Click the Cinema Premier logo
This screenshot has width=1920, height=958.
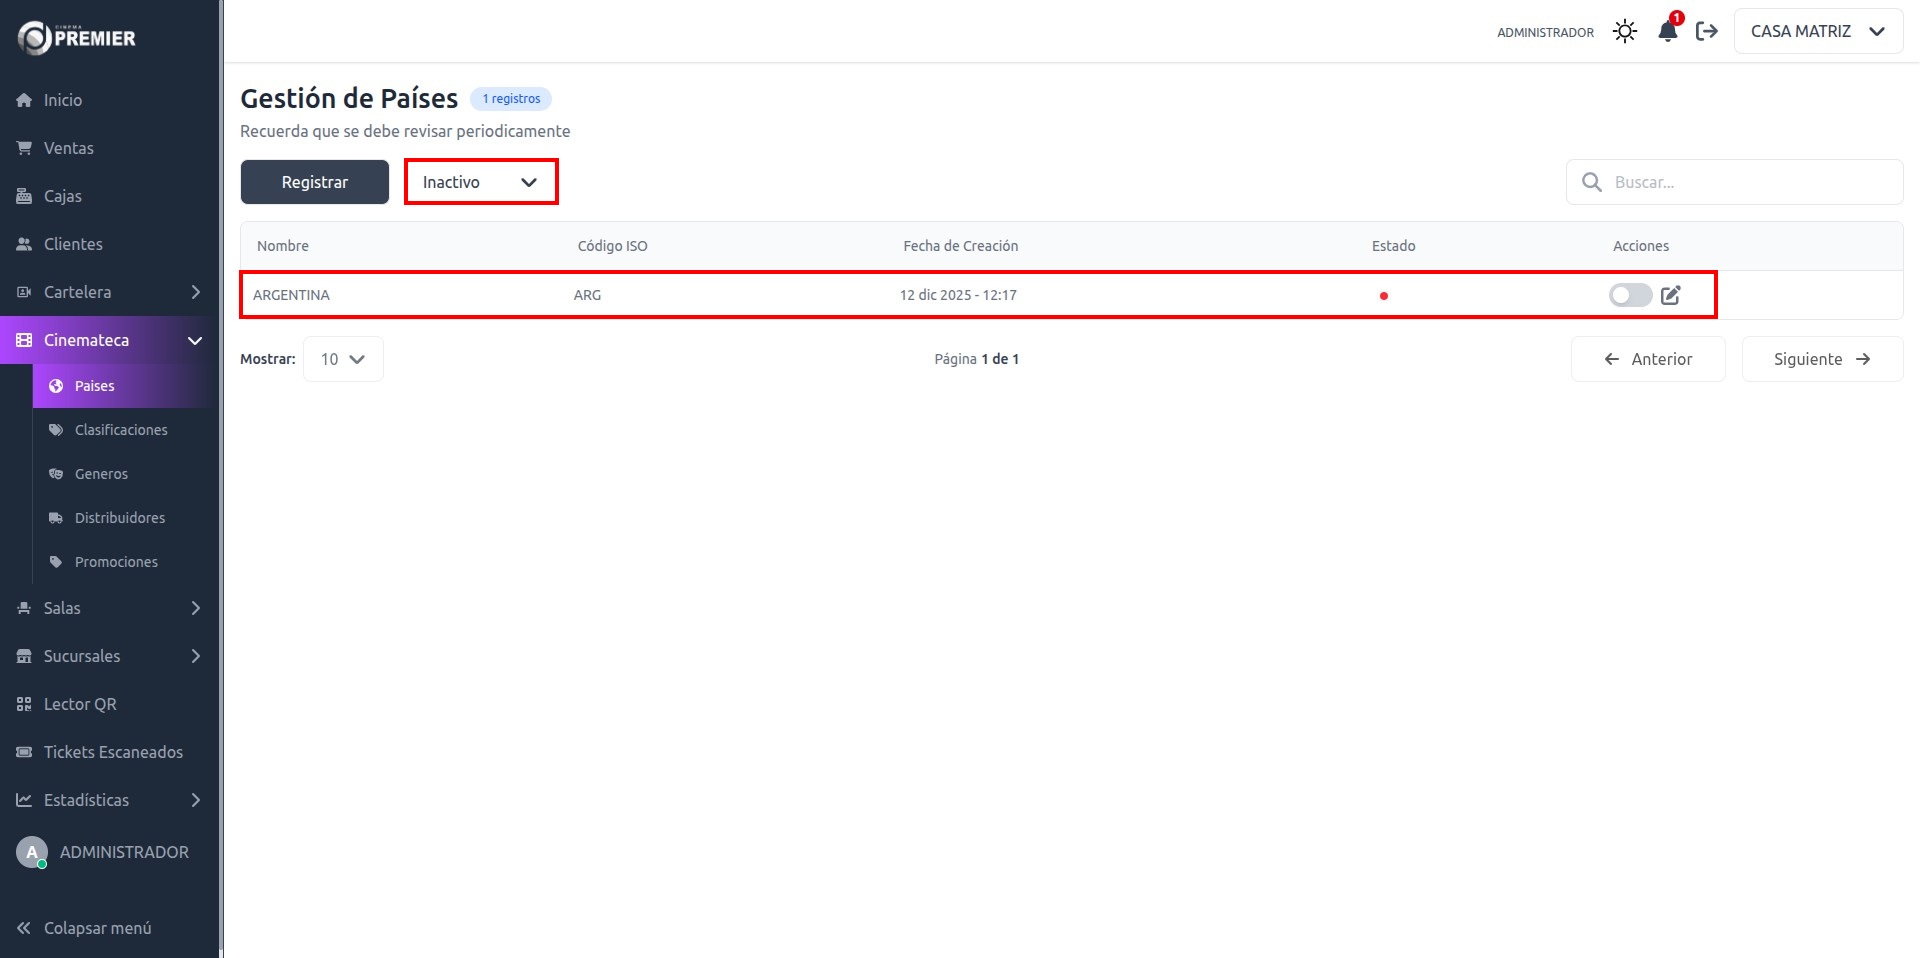pyautogui.click(x=77, y=38)
